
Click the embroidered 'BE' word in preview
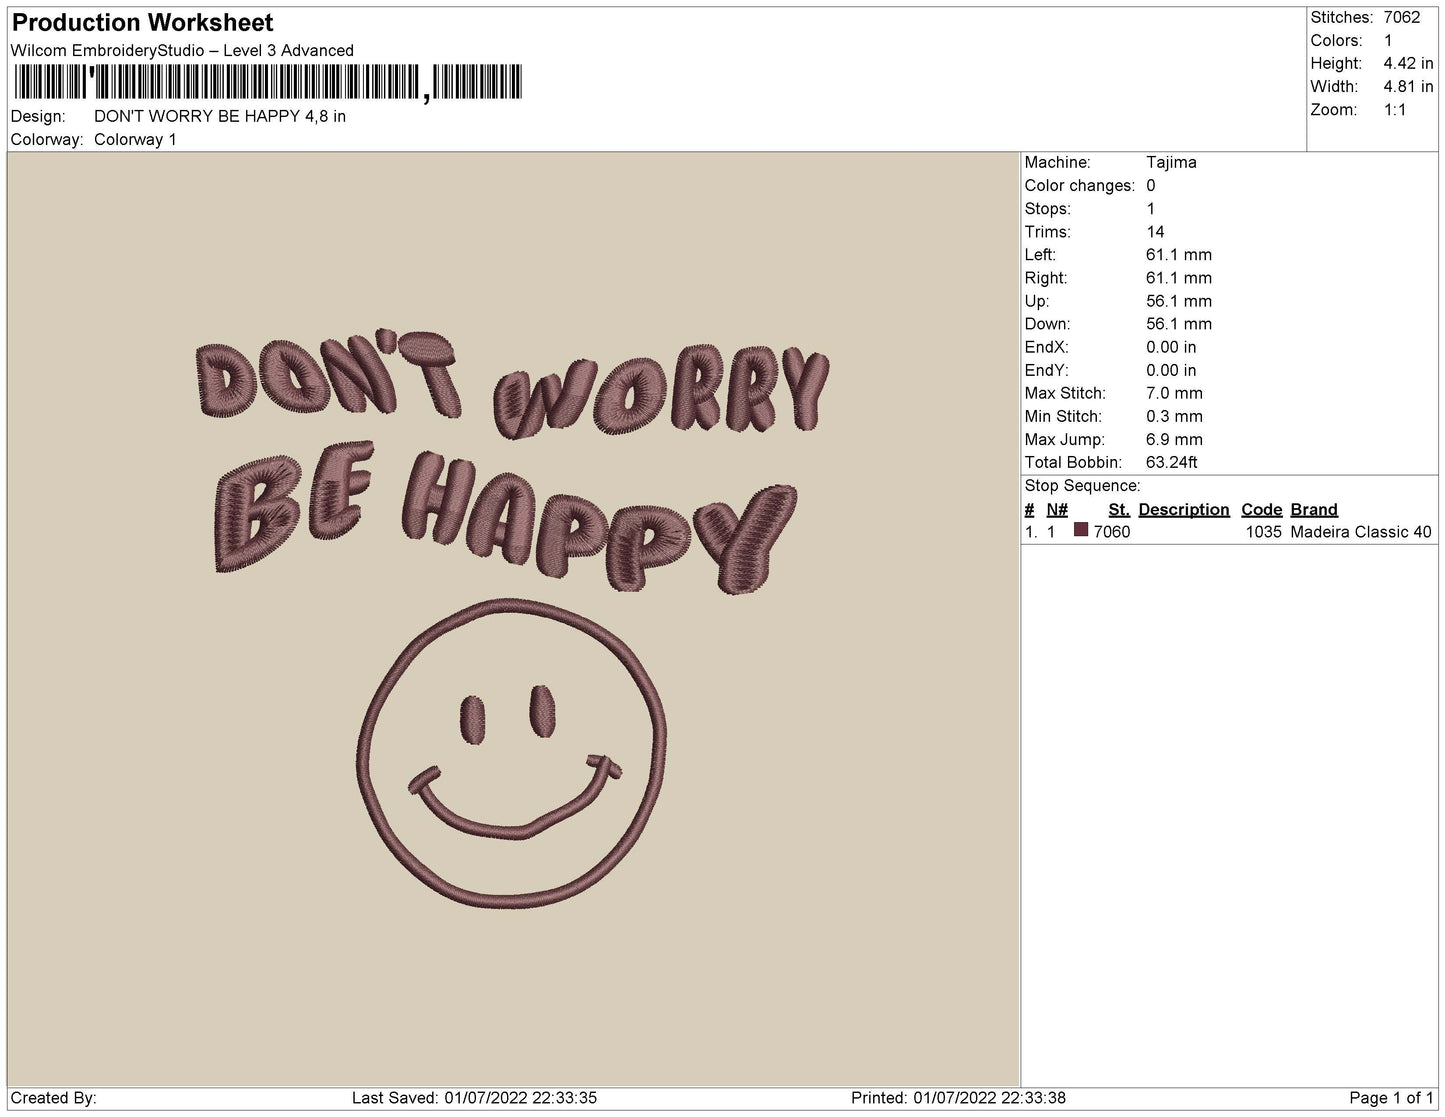click(x=296, y=508)
